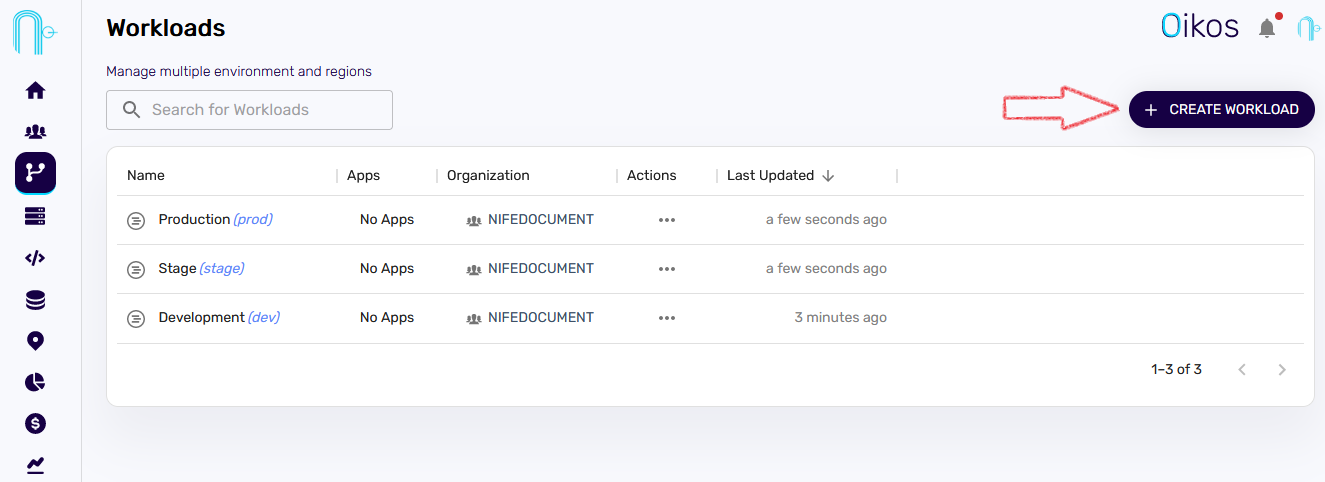Open the Home icon in sidebar
This screenshot has width=1325, height=482.
click(35, 91)
